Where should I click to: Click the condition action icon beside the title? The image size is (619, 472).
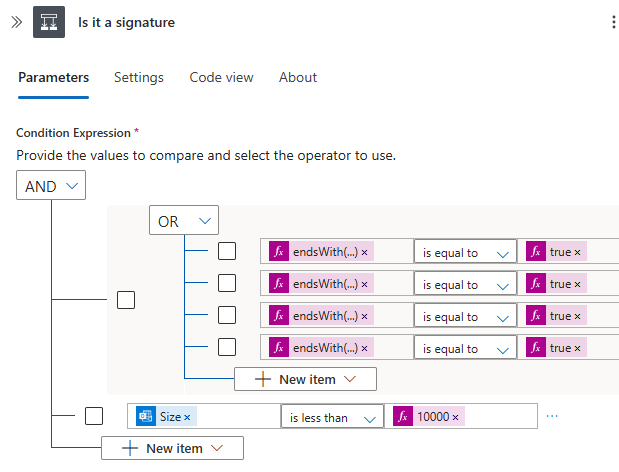pos(49,22)
